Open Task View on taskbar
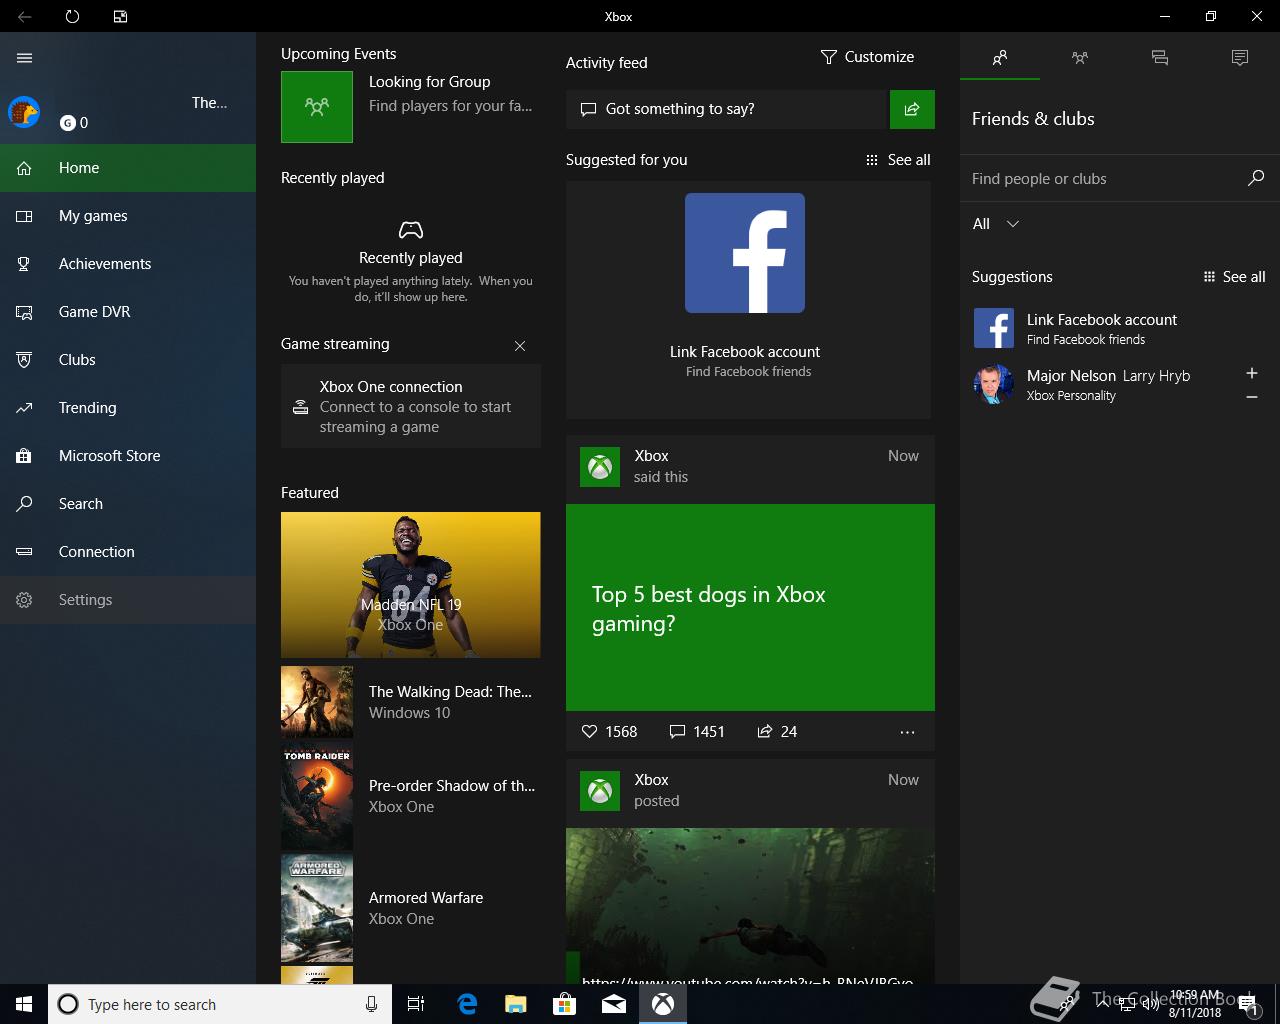The height and width of the screenshot is (1024, 1280). (x=416, y=1004)
